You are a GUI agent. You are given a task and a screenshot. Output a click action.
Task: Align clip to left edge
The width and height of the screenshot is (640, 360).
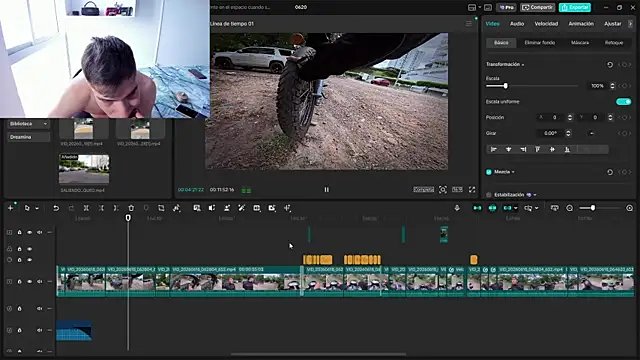494,150
